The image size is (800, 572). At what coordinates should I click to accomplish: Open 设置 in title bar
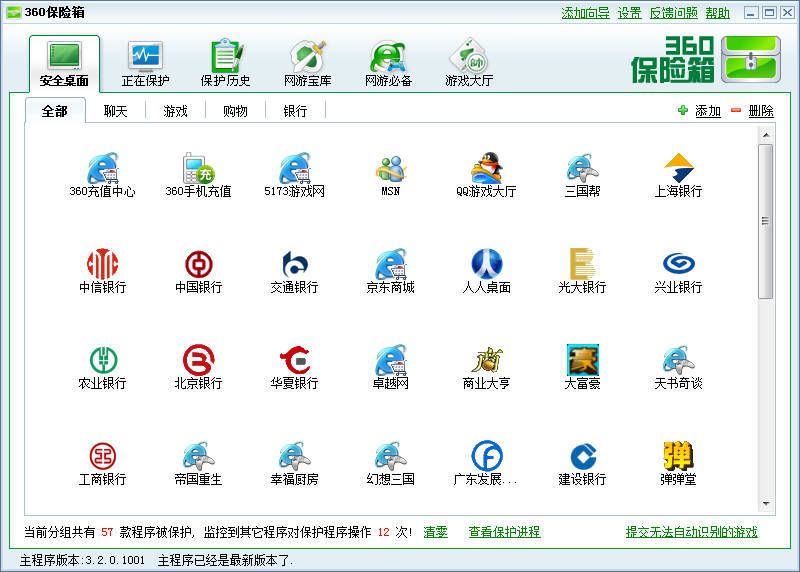click(x=630, y=13)
